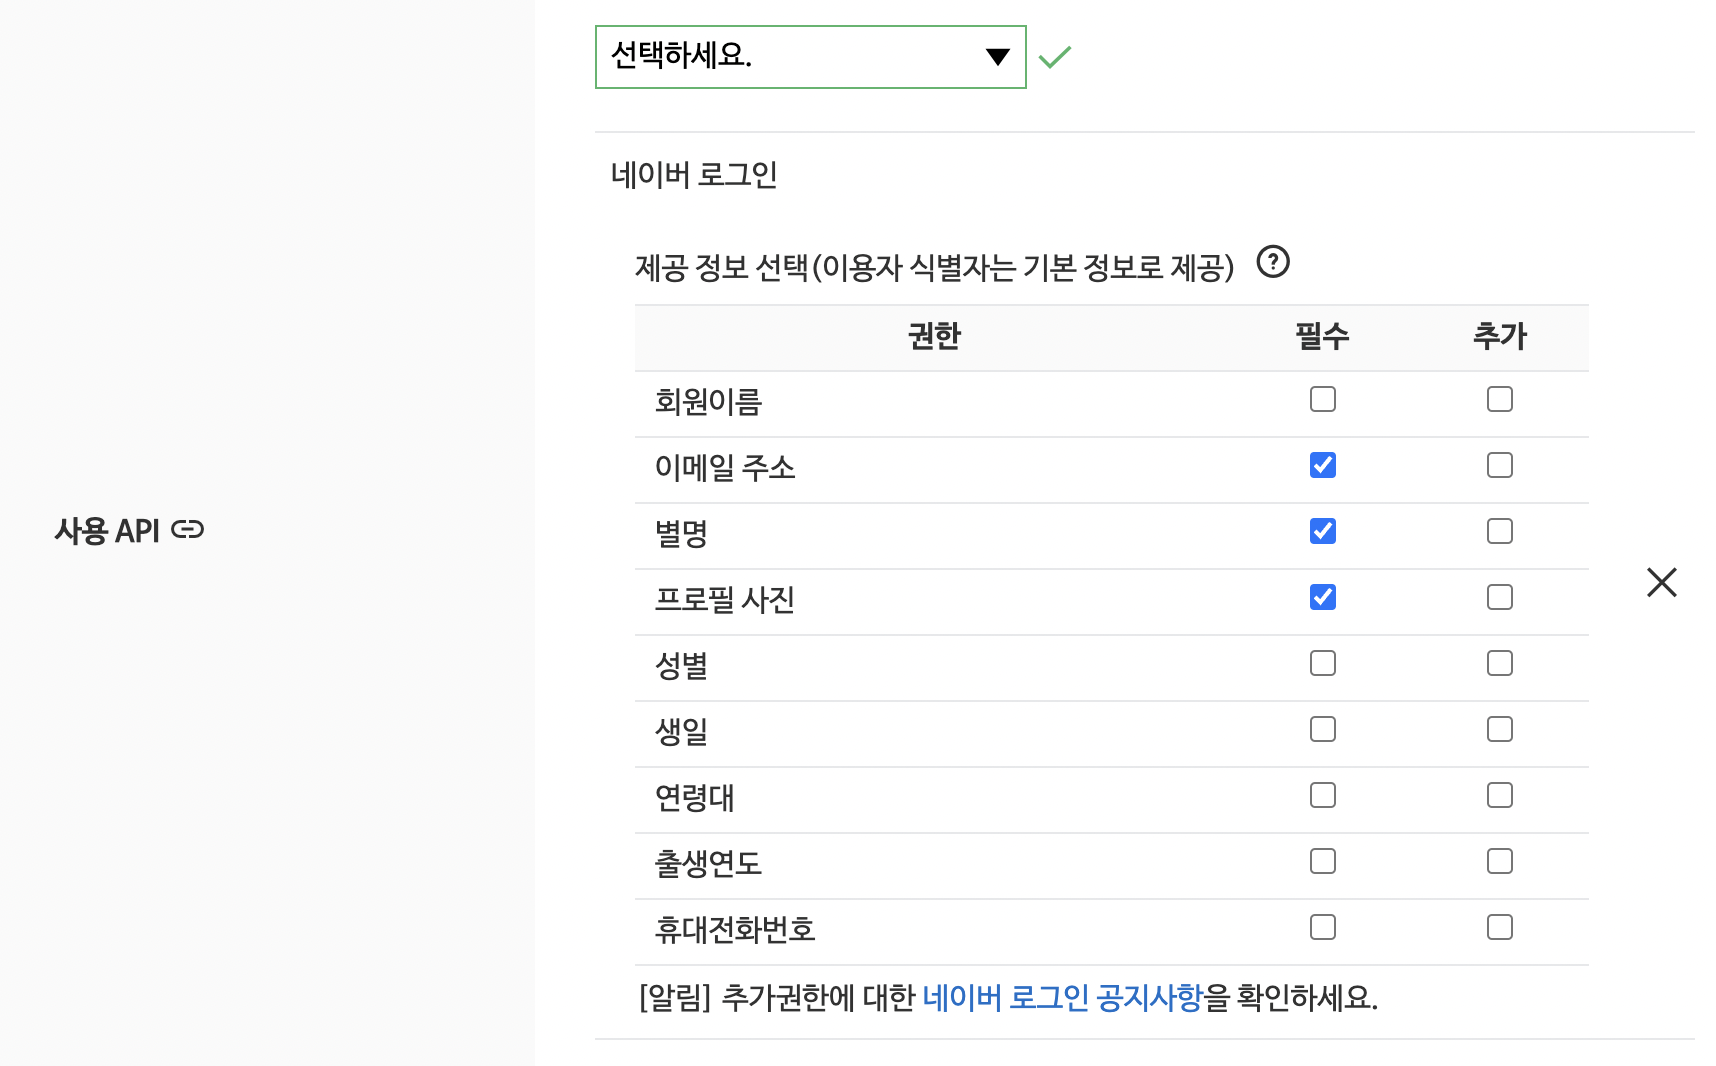Click the green checkmark next to the dropdown
Screen dimensions: 1716x1066
(x=1056, y=57)
